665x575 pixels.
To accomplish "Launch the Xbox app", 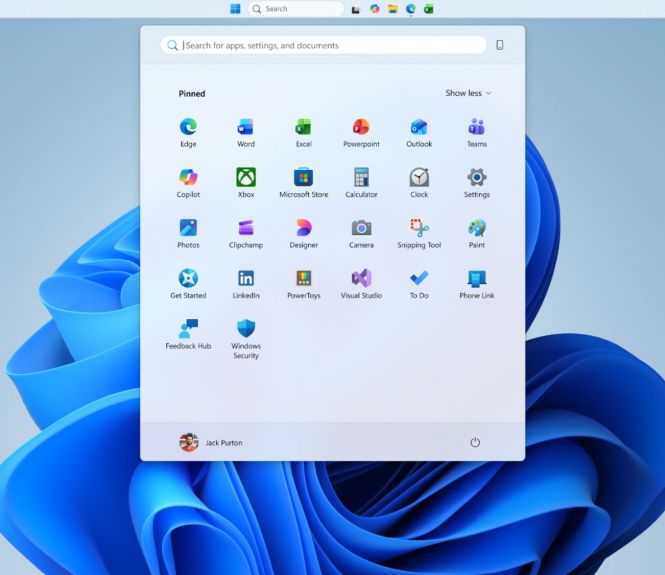I will click(246, 184).
